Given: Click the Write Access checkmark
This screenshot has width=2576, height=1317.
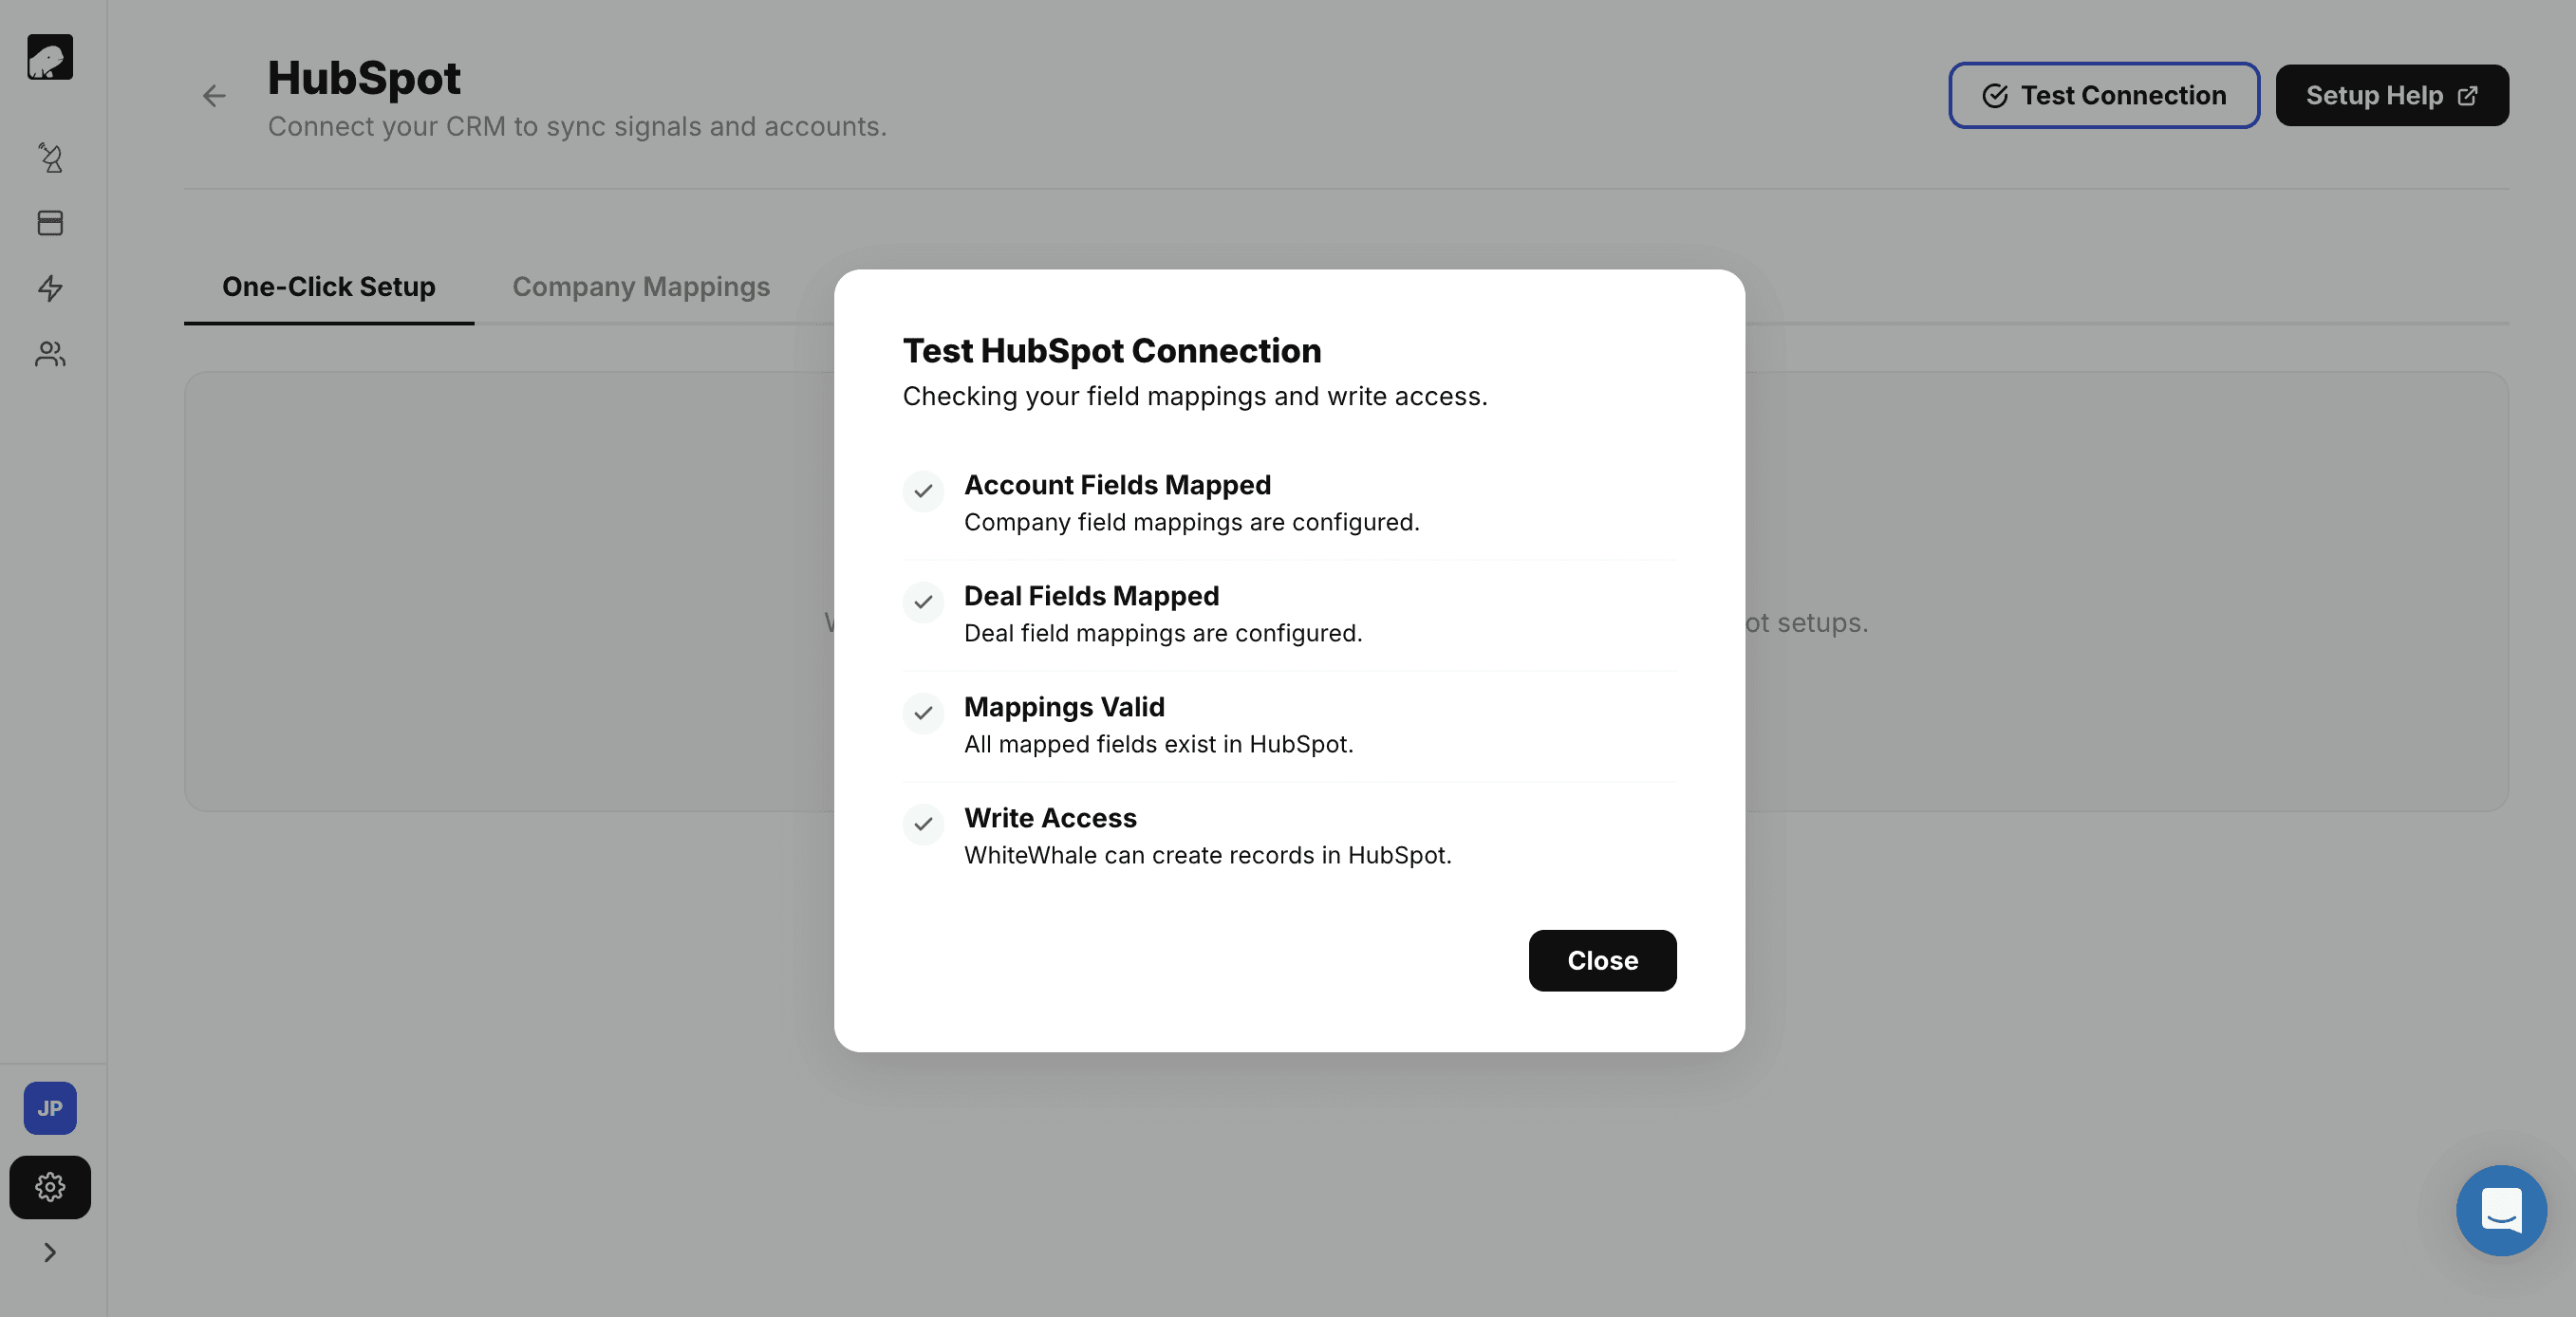Looking at the screenshot, I should [923, 824].
